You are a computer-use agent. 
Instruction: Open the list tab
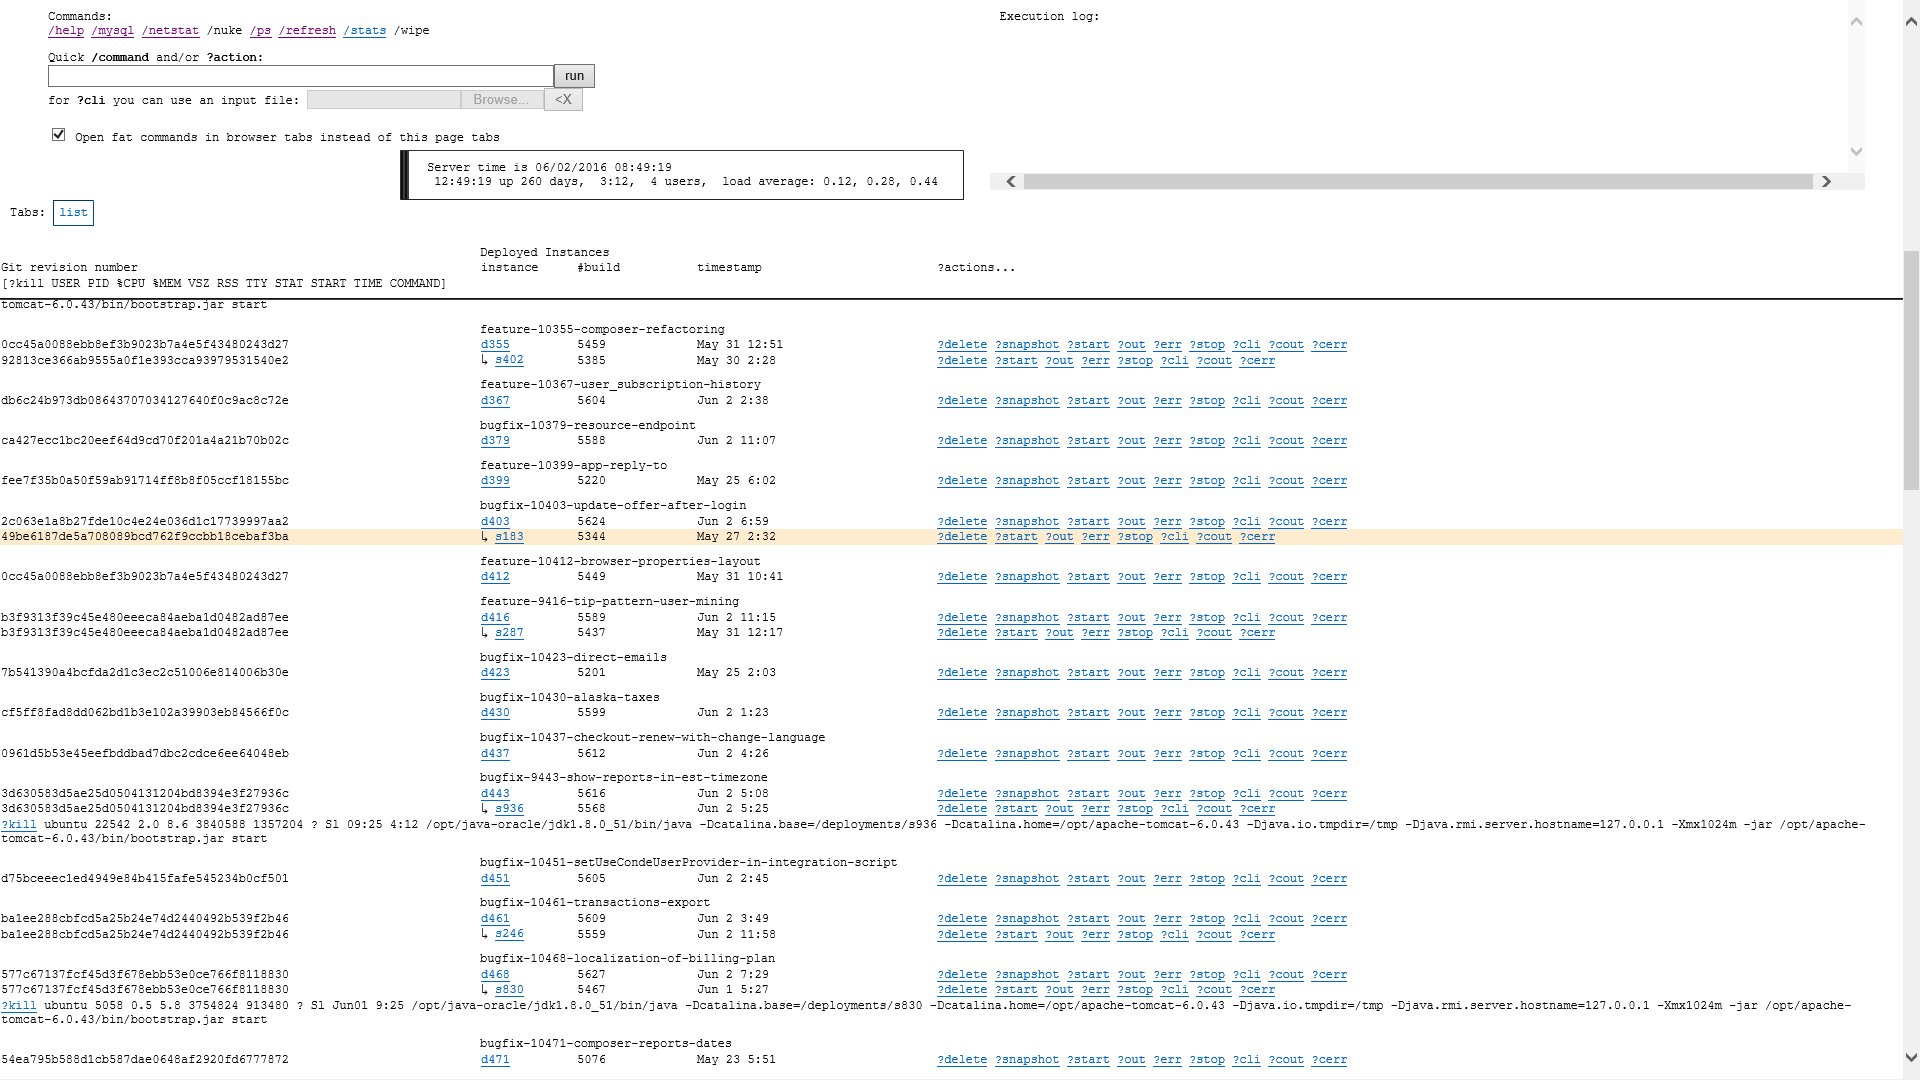click(73, 213)
